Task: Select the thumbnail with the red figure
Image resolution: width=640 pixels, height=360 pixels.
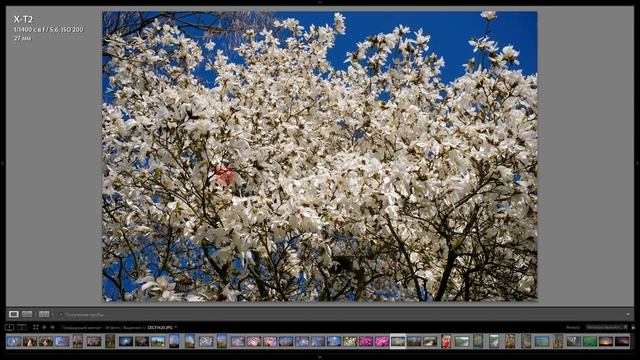Action: (446, 341)
